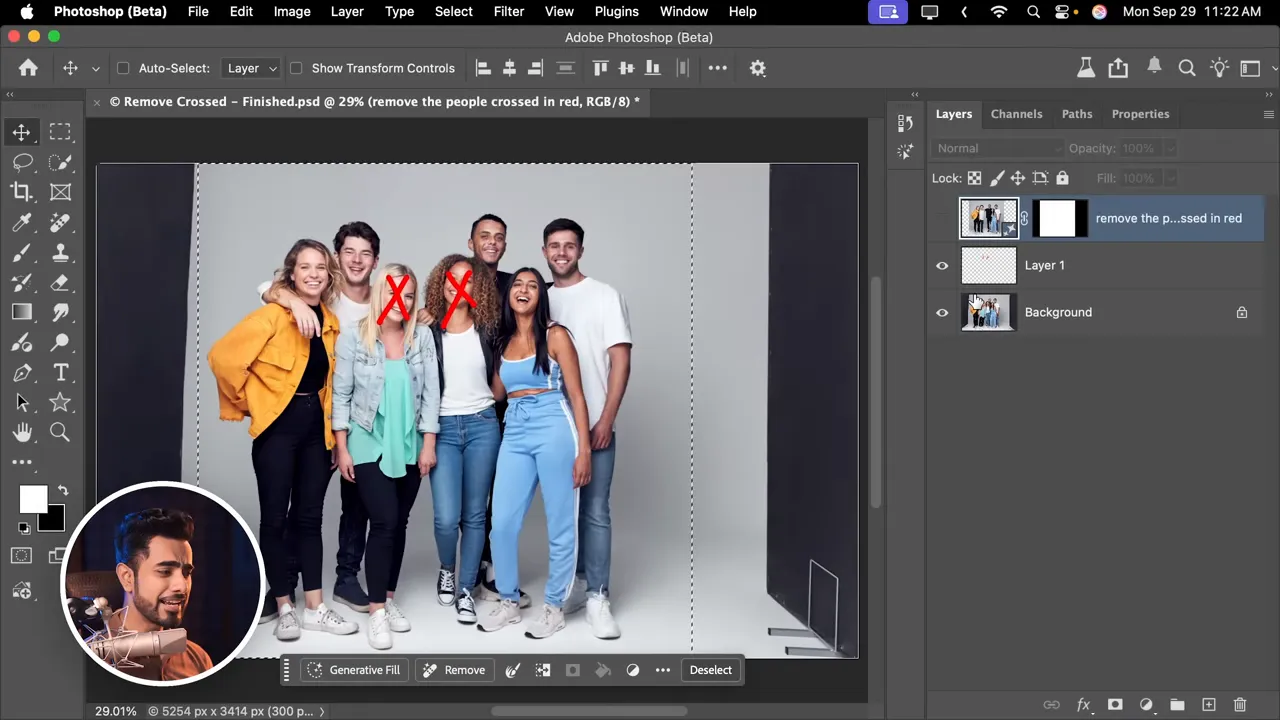This screenshot has width=1280, height=720.
Task: Add a layer mask from Layers panel
Action: 1115,705
